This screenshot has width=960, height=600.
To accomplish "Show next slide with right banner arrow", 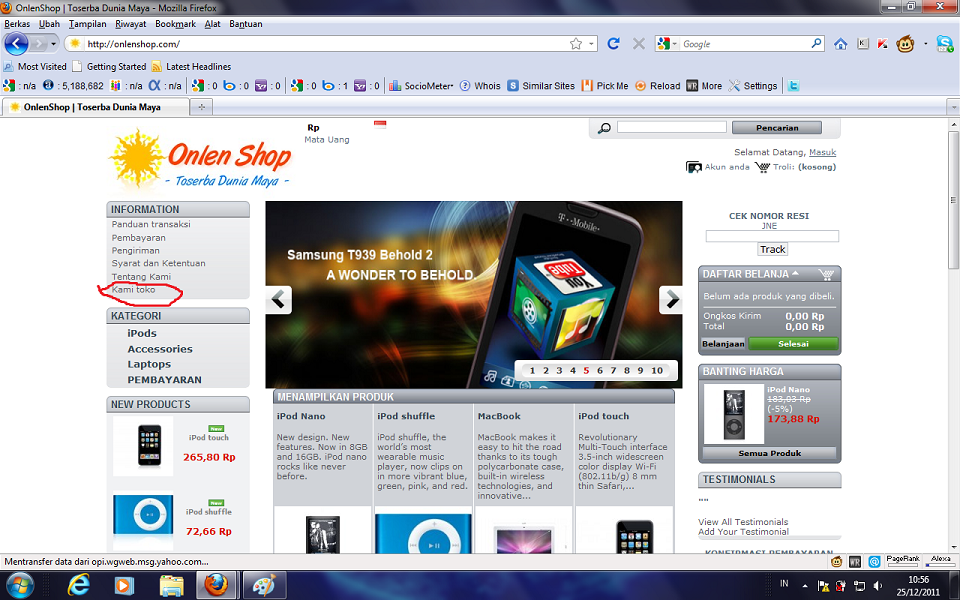I will [671, 300].
